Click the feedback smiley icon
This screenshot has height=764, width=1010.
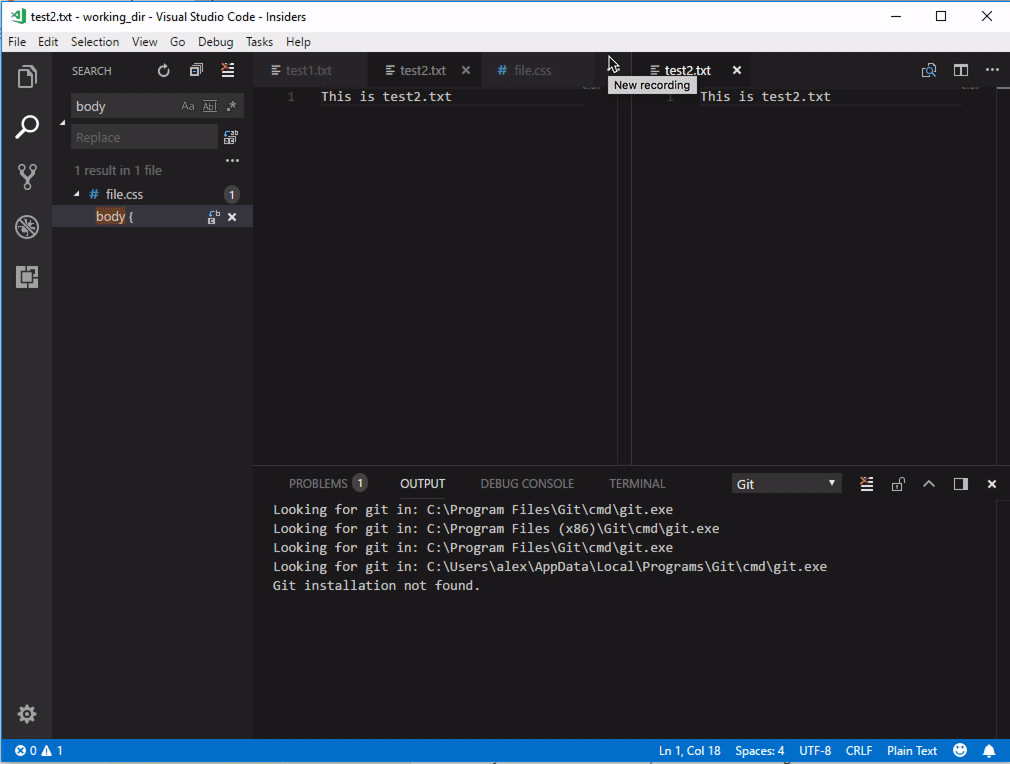coord(960,750)
